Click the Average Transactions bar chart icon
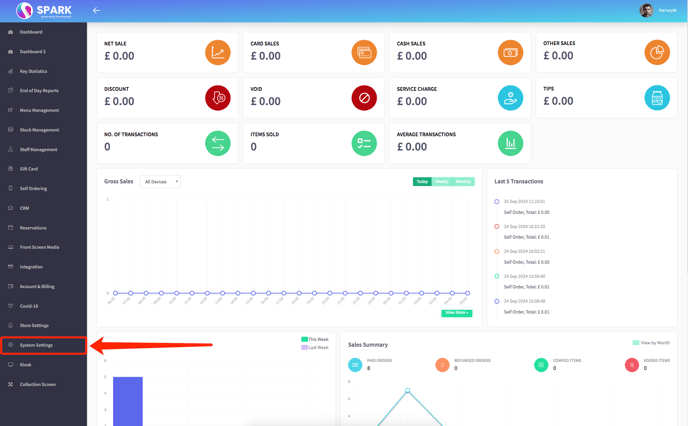The image size is (688, 426). (510, 143)
